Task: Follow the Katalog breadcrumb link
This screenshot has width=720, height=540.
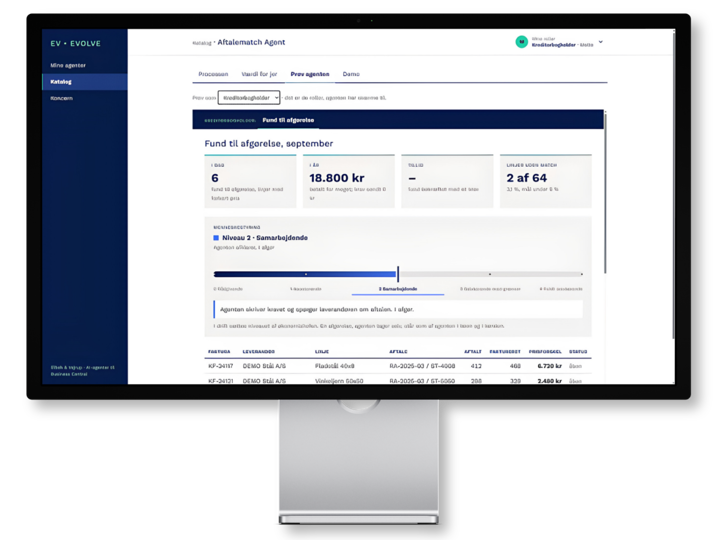Action: (202, 43)
